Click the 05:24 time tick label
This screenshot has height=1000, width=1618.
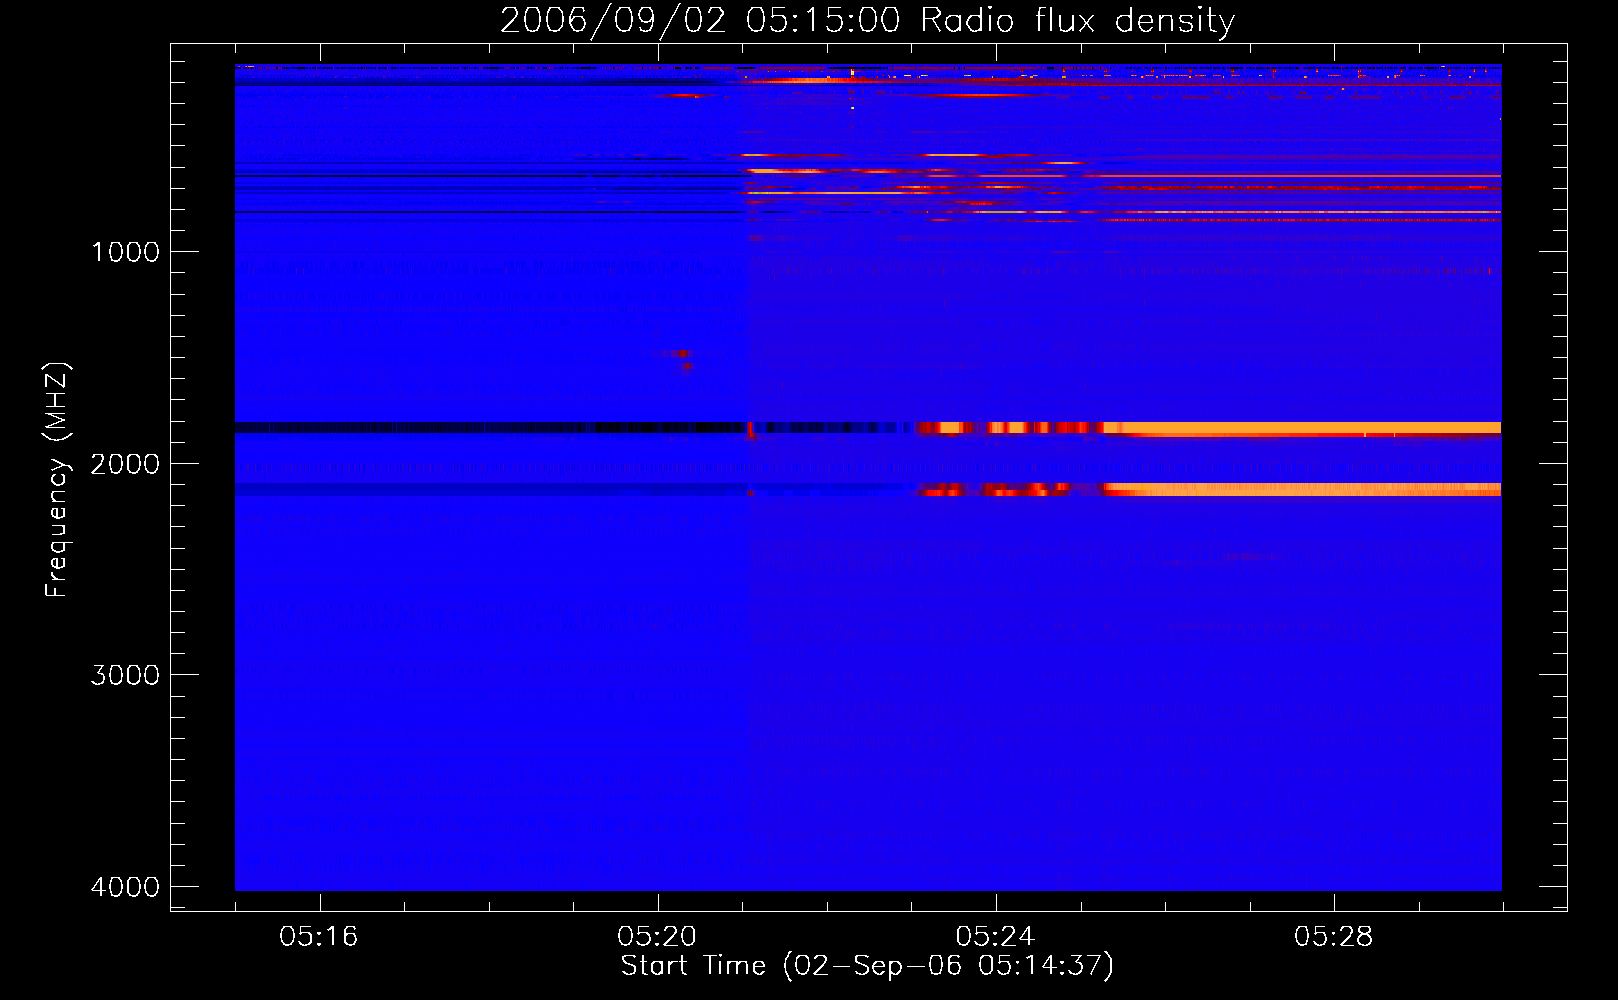pos(995,937)
